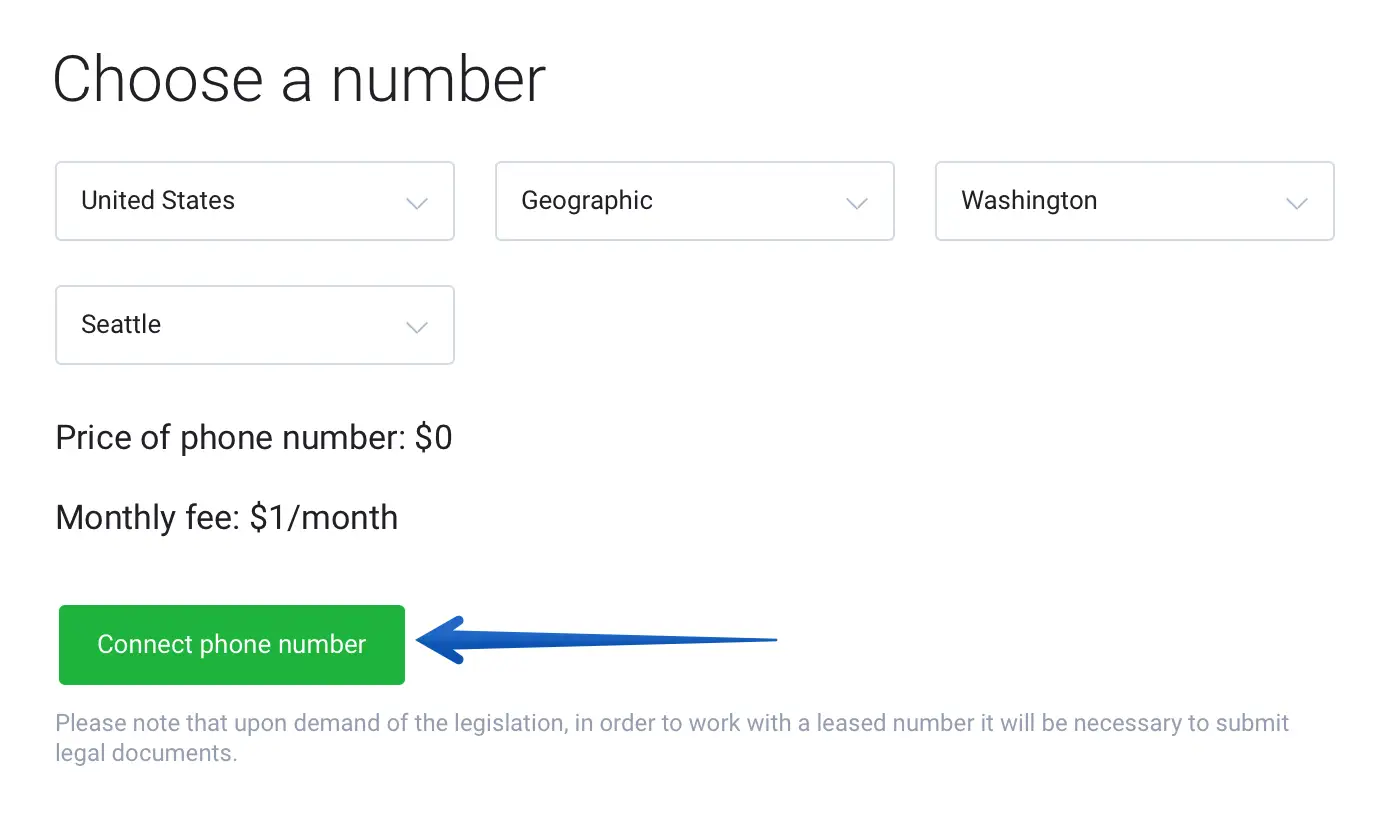
Task: Click the 'Choose a number' heading
Action: [299, 79]
